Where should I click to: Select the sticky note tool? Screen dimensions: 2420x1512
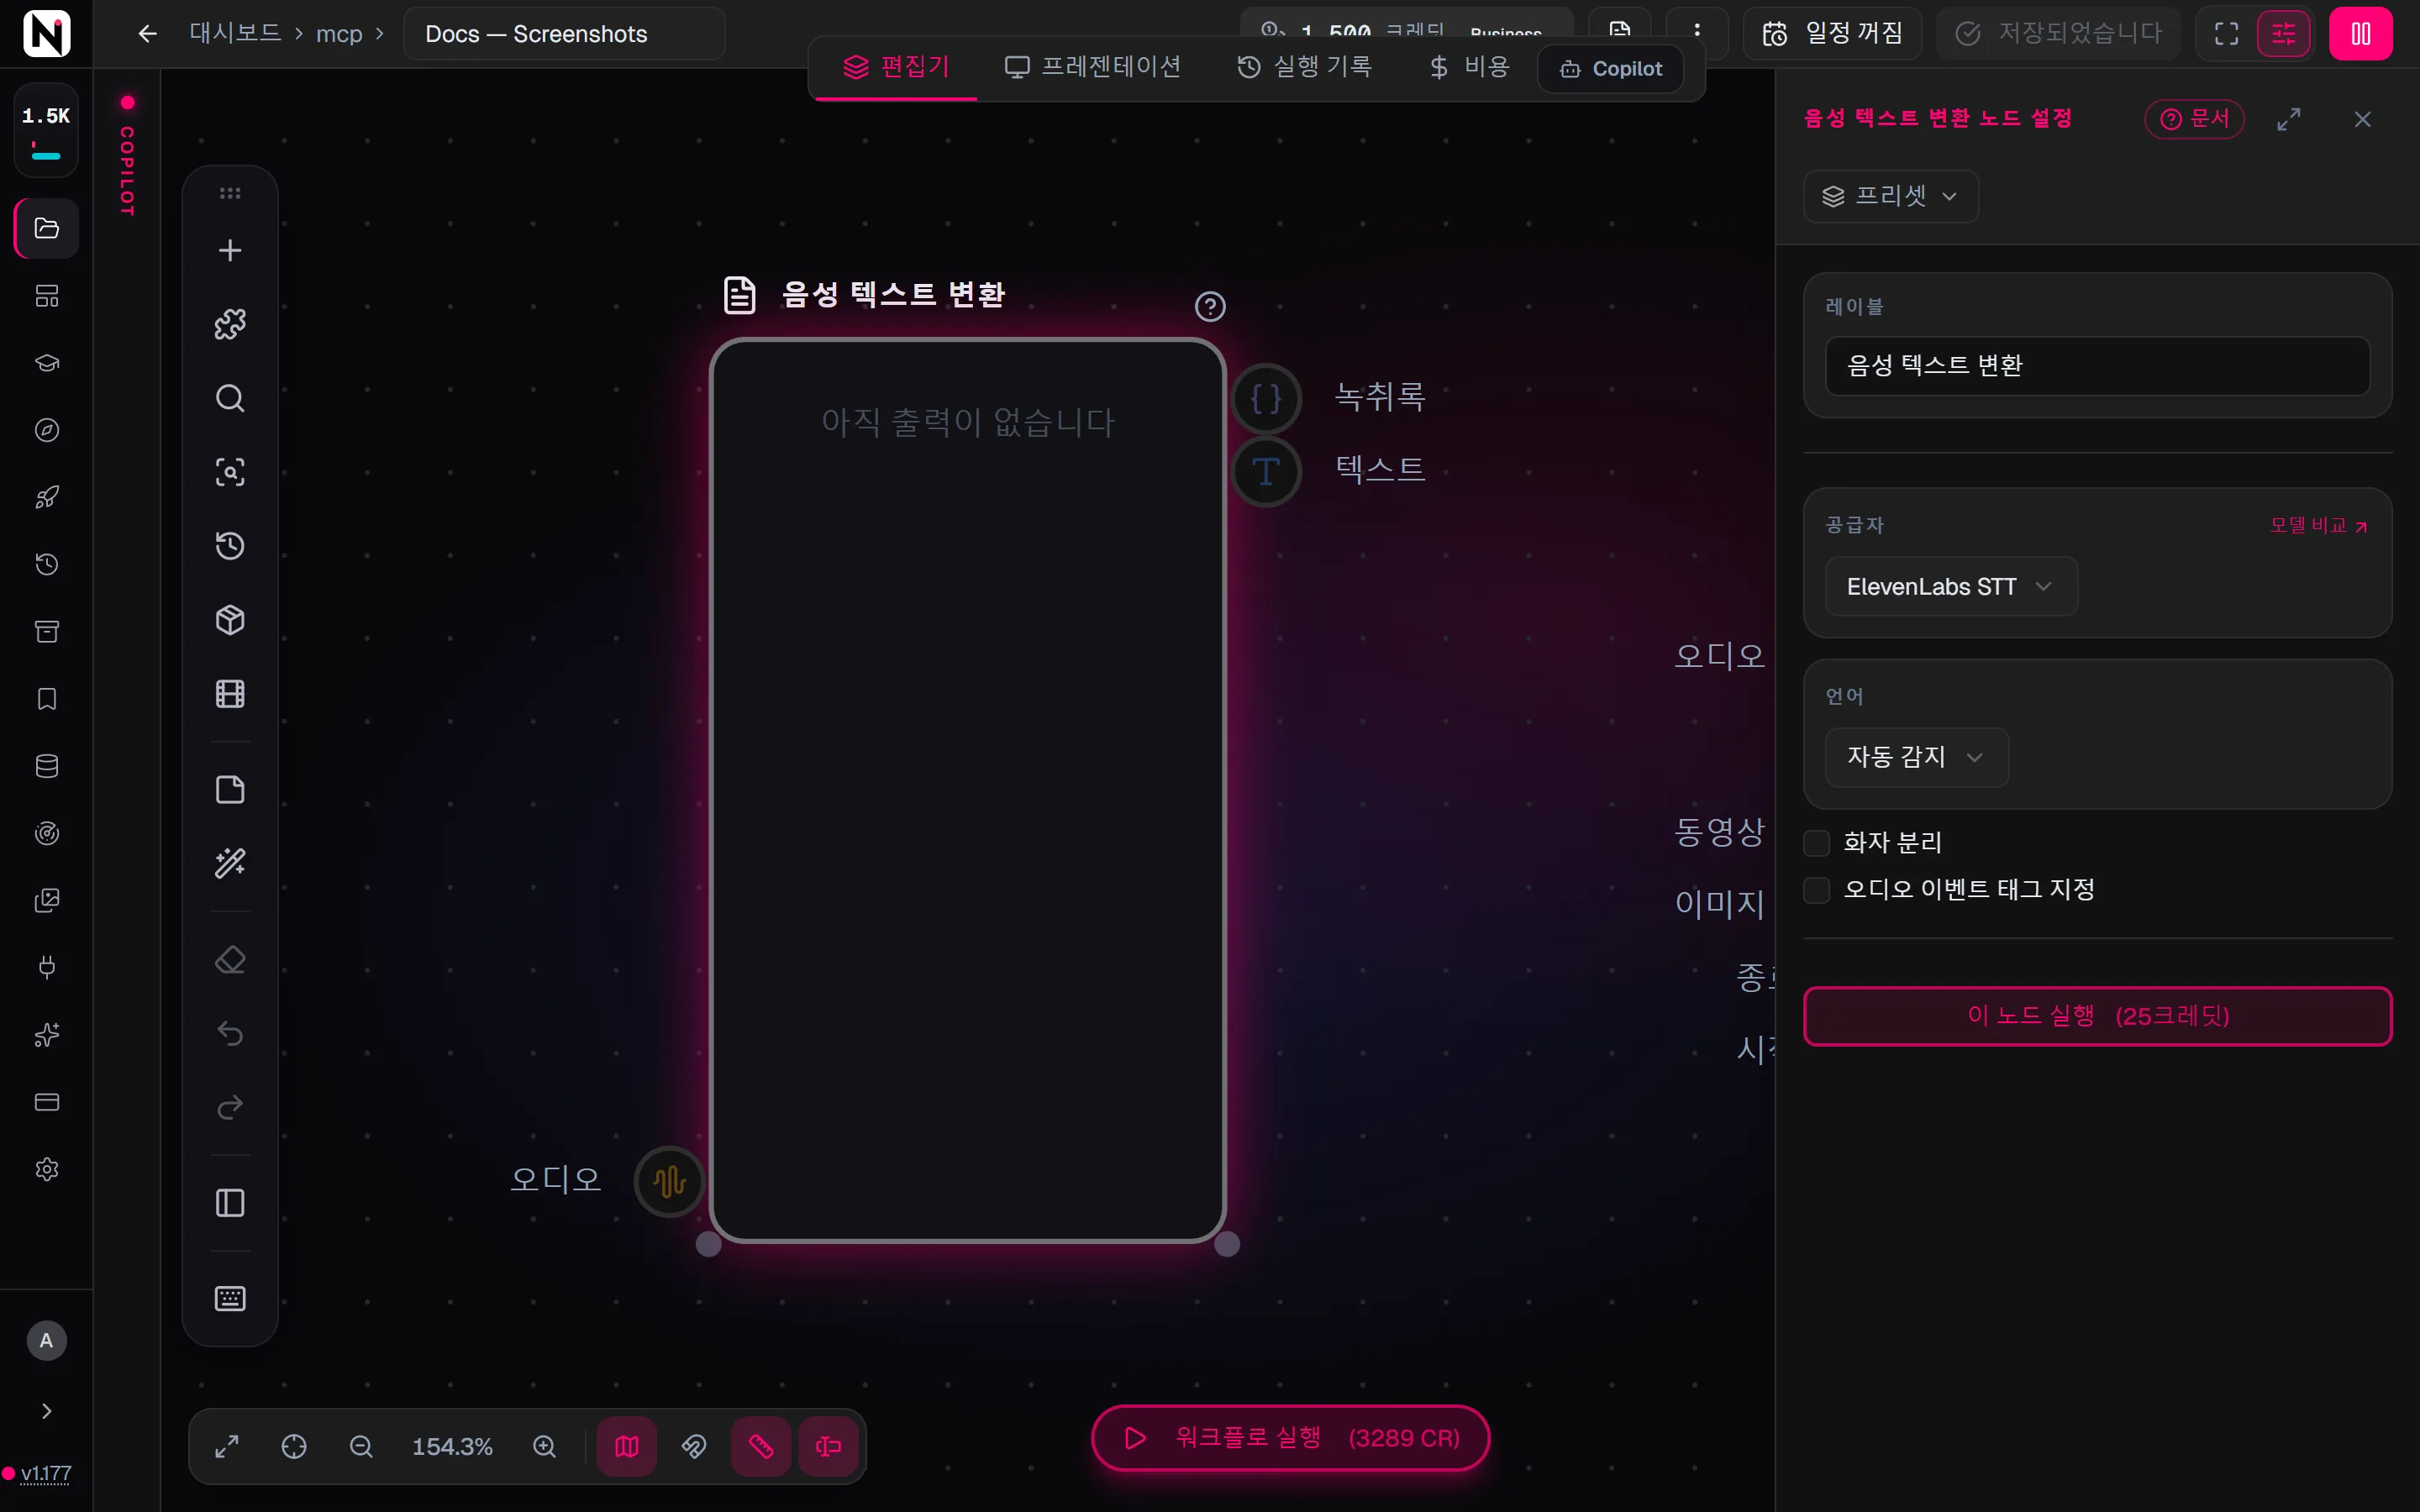[230, 789]
